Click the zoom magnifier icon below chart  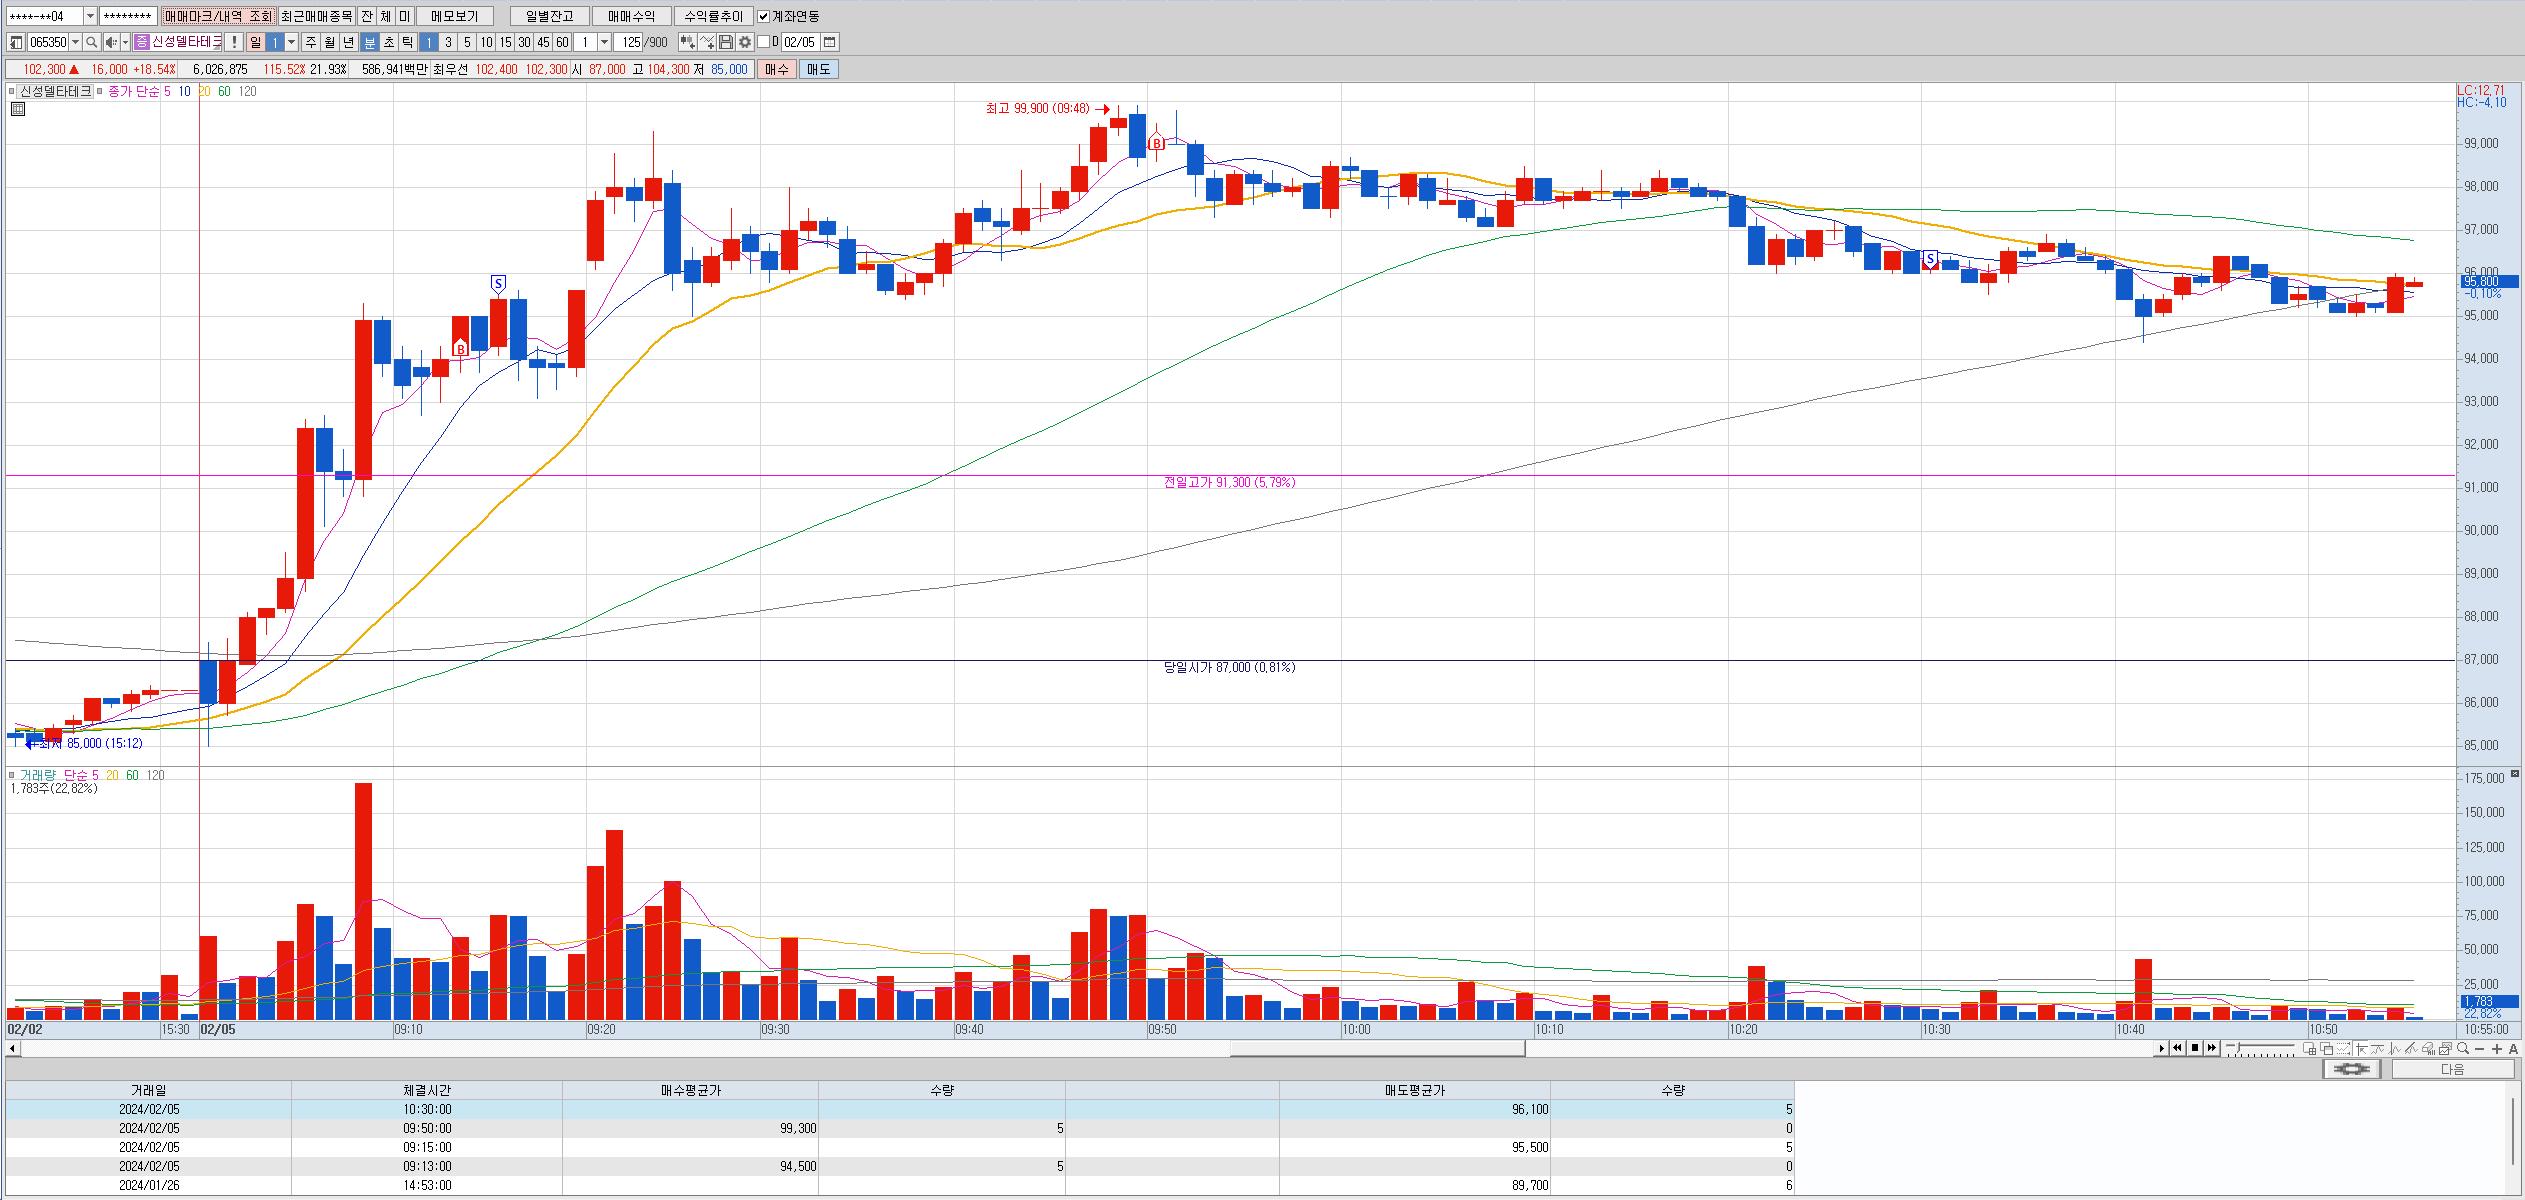(2463, 1048)
